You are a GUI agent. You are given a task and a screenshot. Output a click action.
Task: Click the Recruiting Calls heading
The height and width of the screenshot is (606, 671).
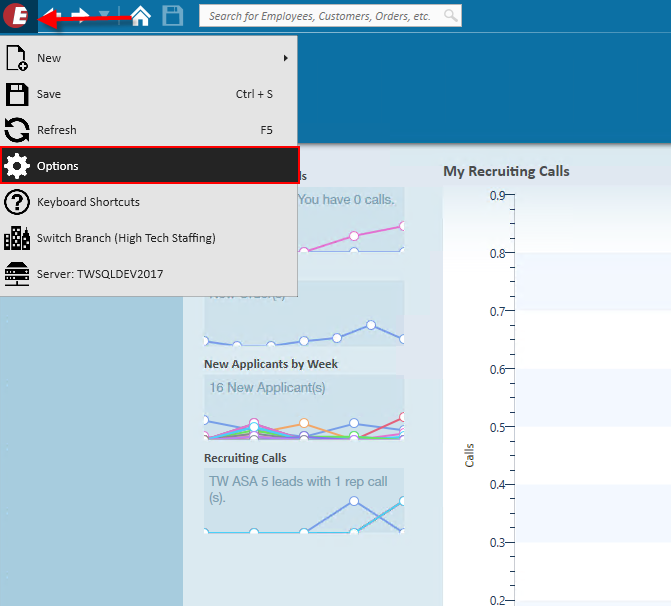[245, 458]
